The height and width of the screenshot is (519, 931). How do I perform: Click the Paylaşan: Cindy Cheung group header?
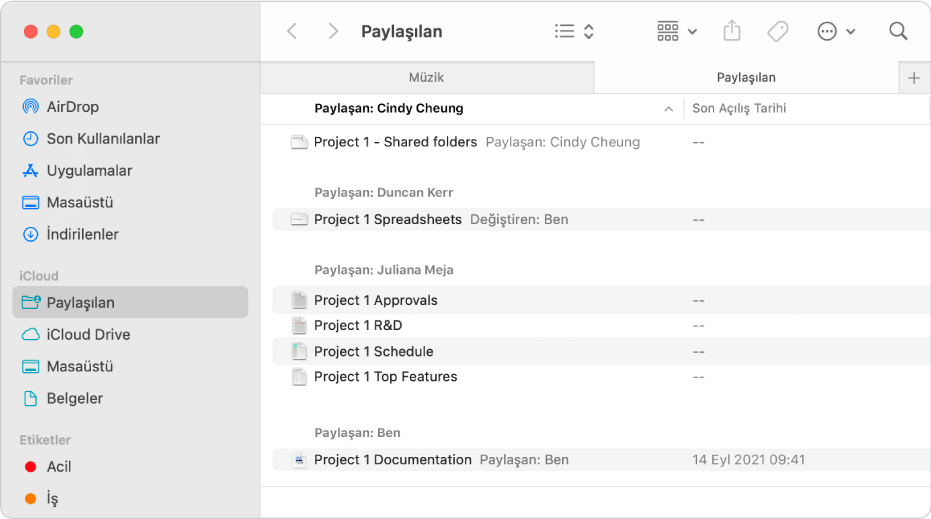(389, 108)
